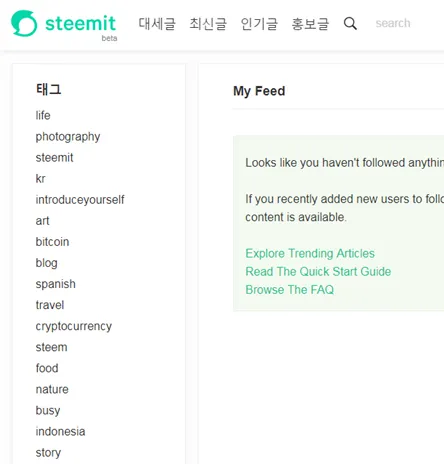Viewport: 444px width, 464px height.
Task: Select the photography tag
Action: [68, 137]
